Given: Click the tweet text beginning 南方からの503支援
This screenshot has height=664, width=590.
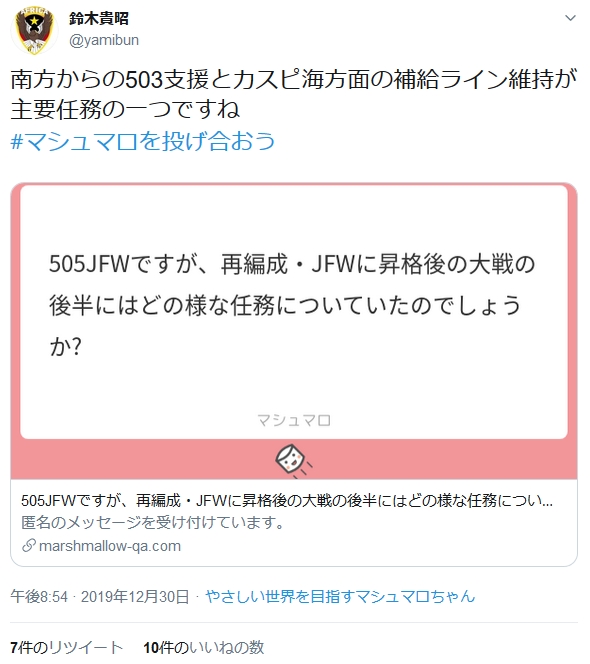Looking at the screenshot, I should click(x=294, y=94).
